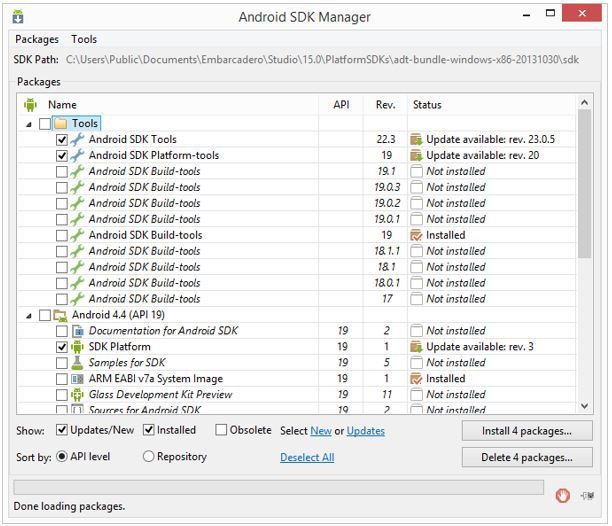
Task: Click the loading progress bar
Action: coord(278,487)
